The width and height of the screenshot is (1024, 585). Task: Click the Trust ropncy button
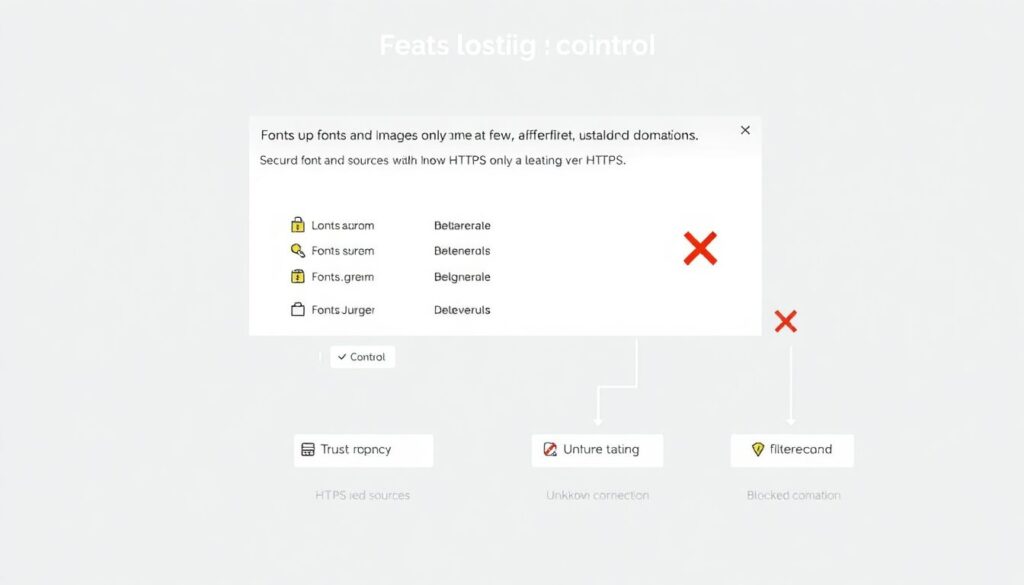364,450
